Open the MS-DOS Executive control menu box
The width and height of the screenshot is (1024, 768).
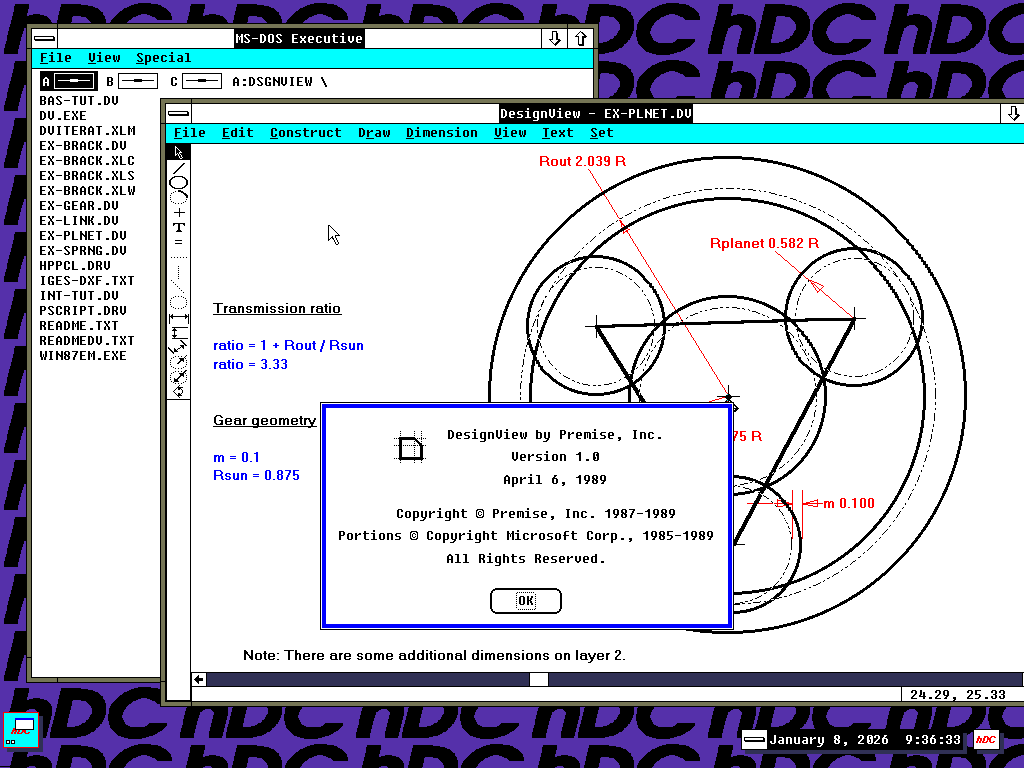pyautogui.click(x=46, y=38)
